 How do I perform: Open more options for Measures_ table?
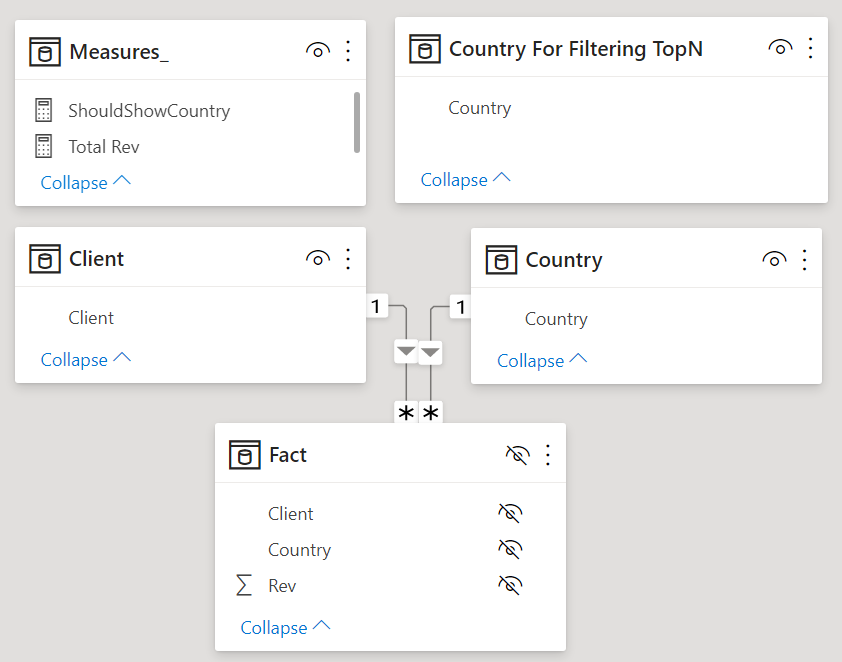click(x=348, y=51)
